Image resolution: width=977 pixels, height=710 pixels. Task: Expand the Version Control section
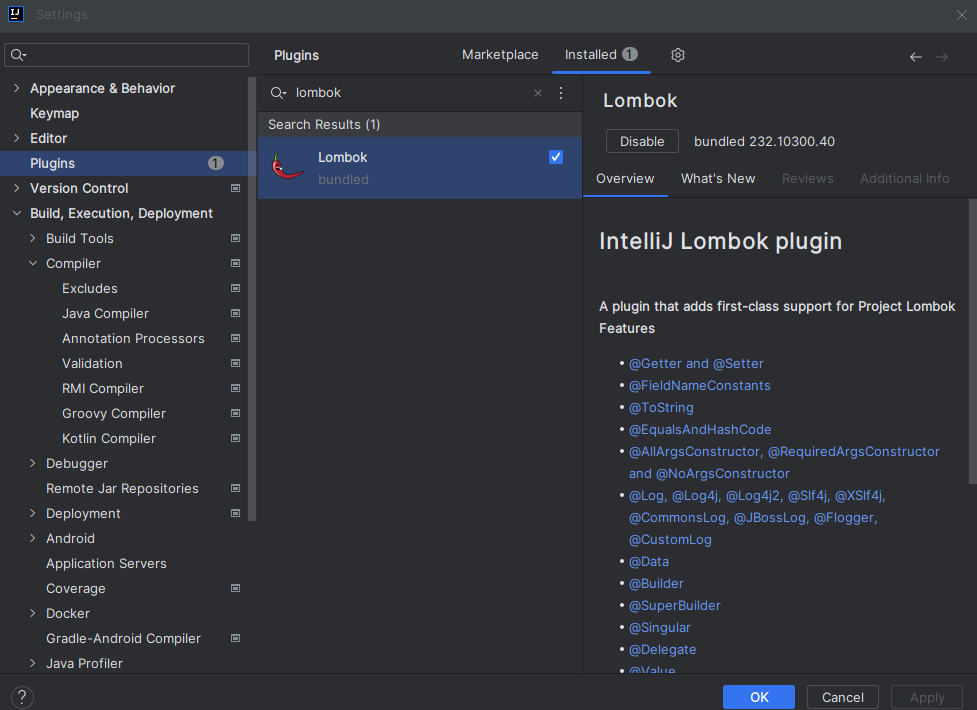pyautogui.click(x=16, y=188)
